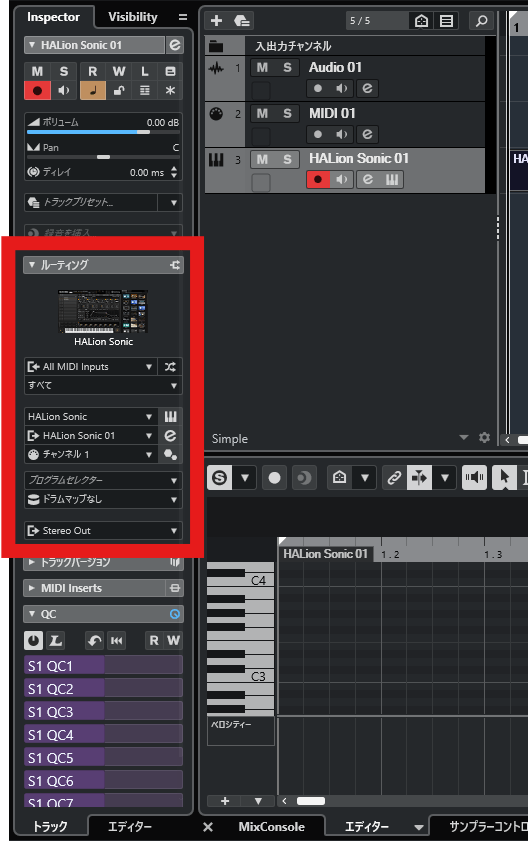Collapse the QC section

click(32, 614)
